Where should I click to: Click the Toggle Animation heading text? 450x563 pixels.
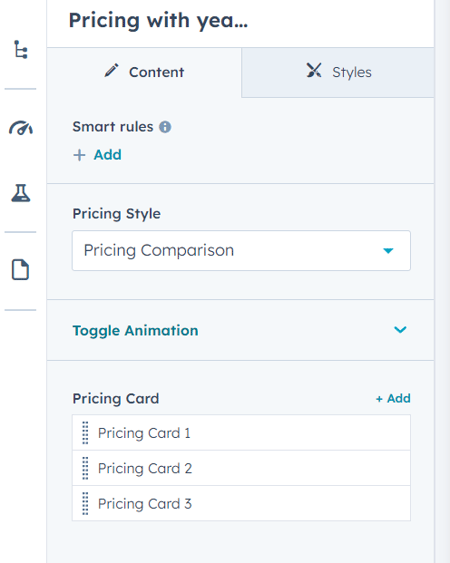(x=135, y=331)
